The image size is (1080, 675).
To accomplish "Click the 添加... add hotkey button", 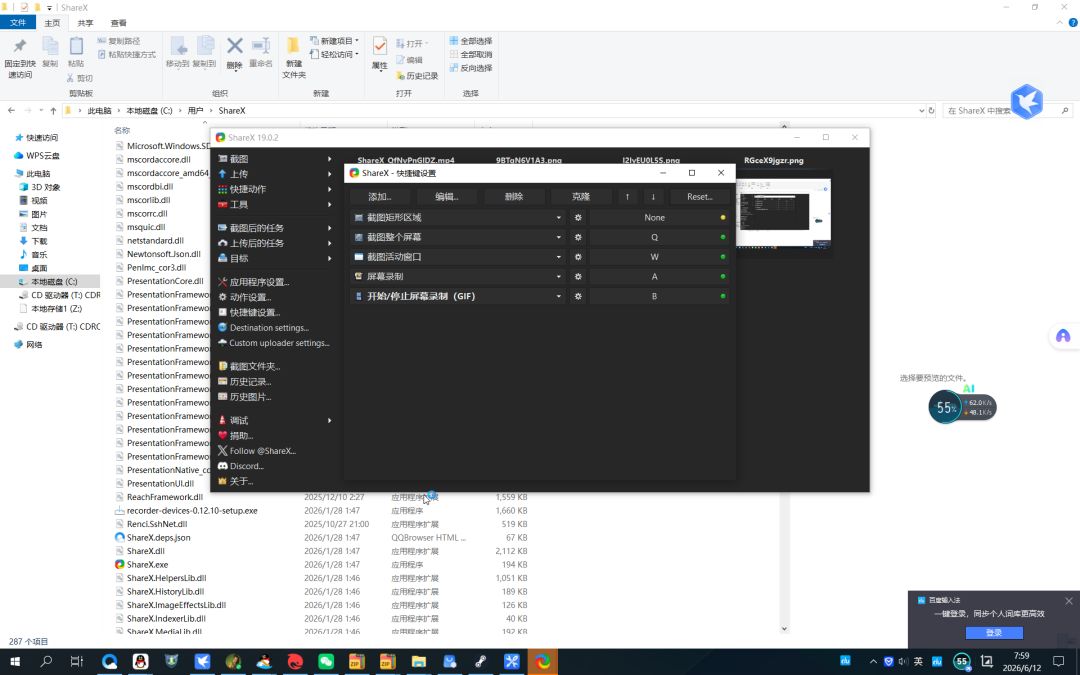I will click(380, 196).
